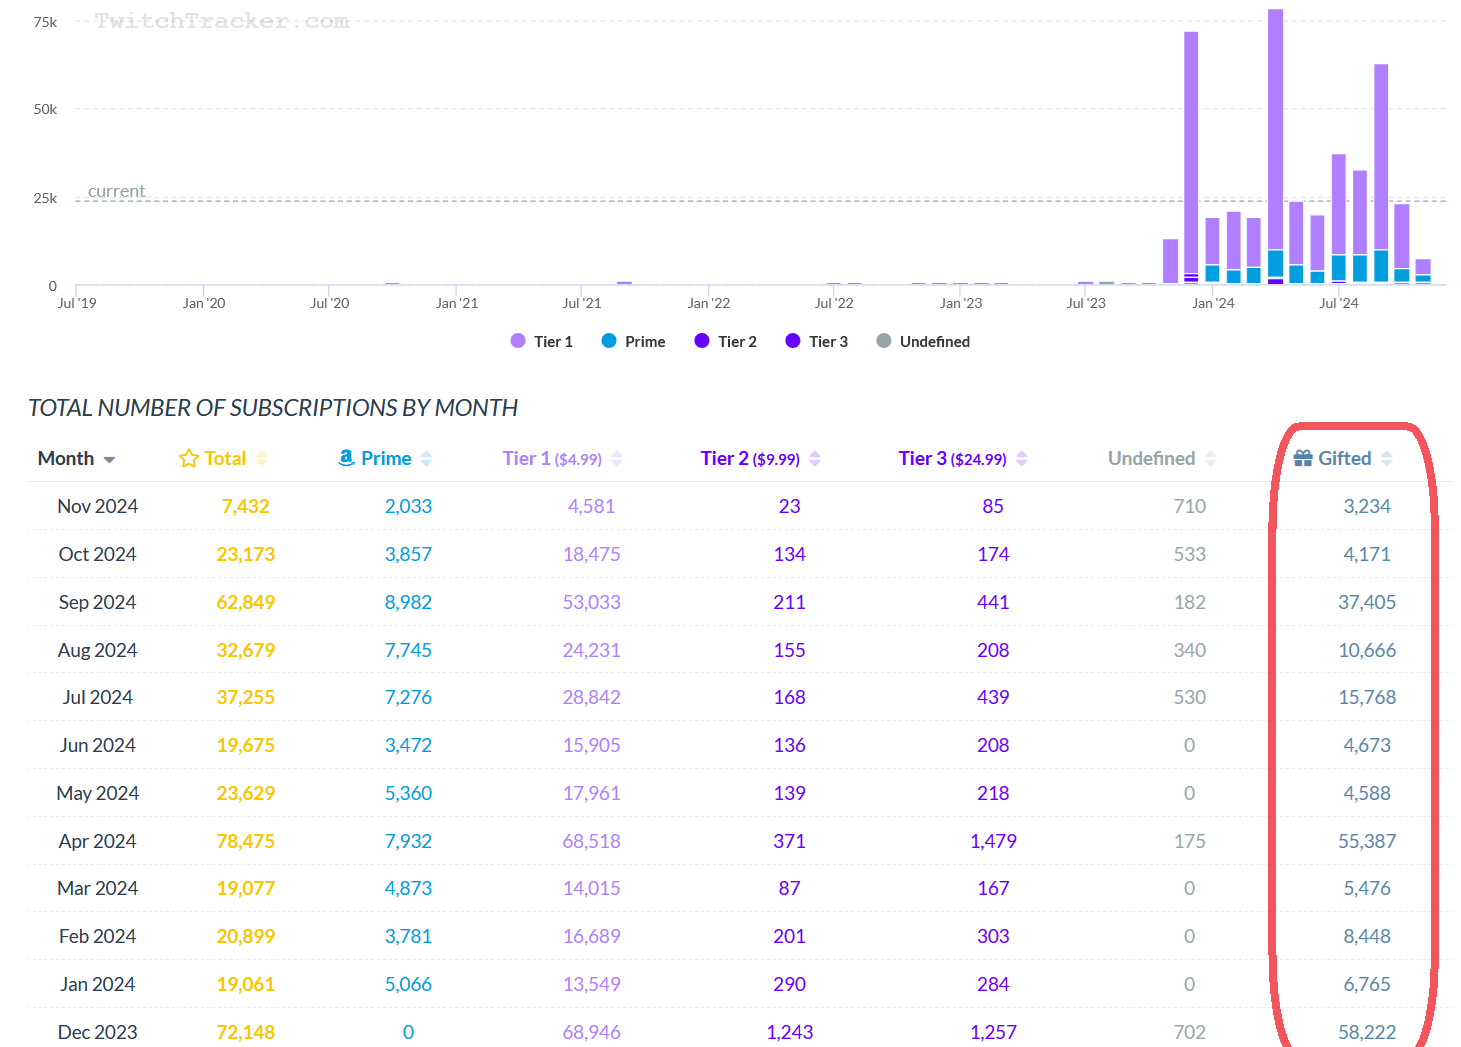Click total value 78,475 for Apr 2024
1461x1047 pixels.
[246, 841]
